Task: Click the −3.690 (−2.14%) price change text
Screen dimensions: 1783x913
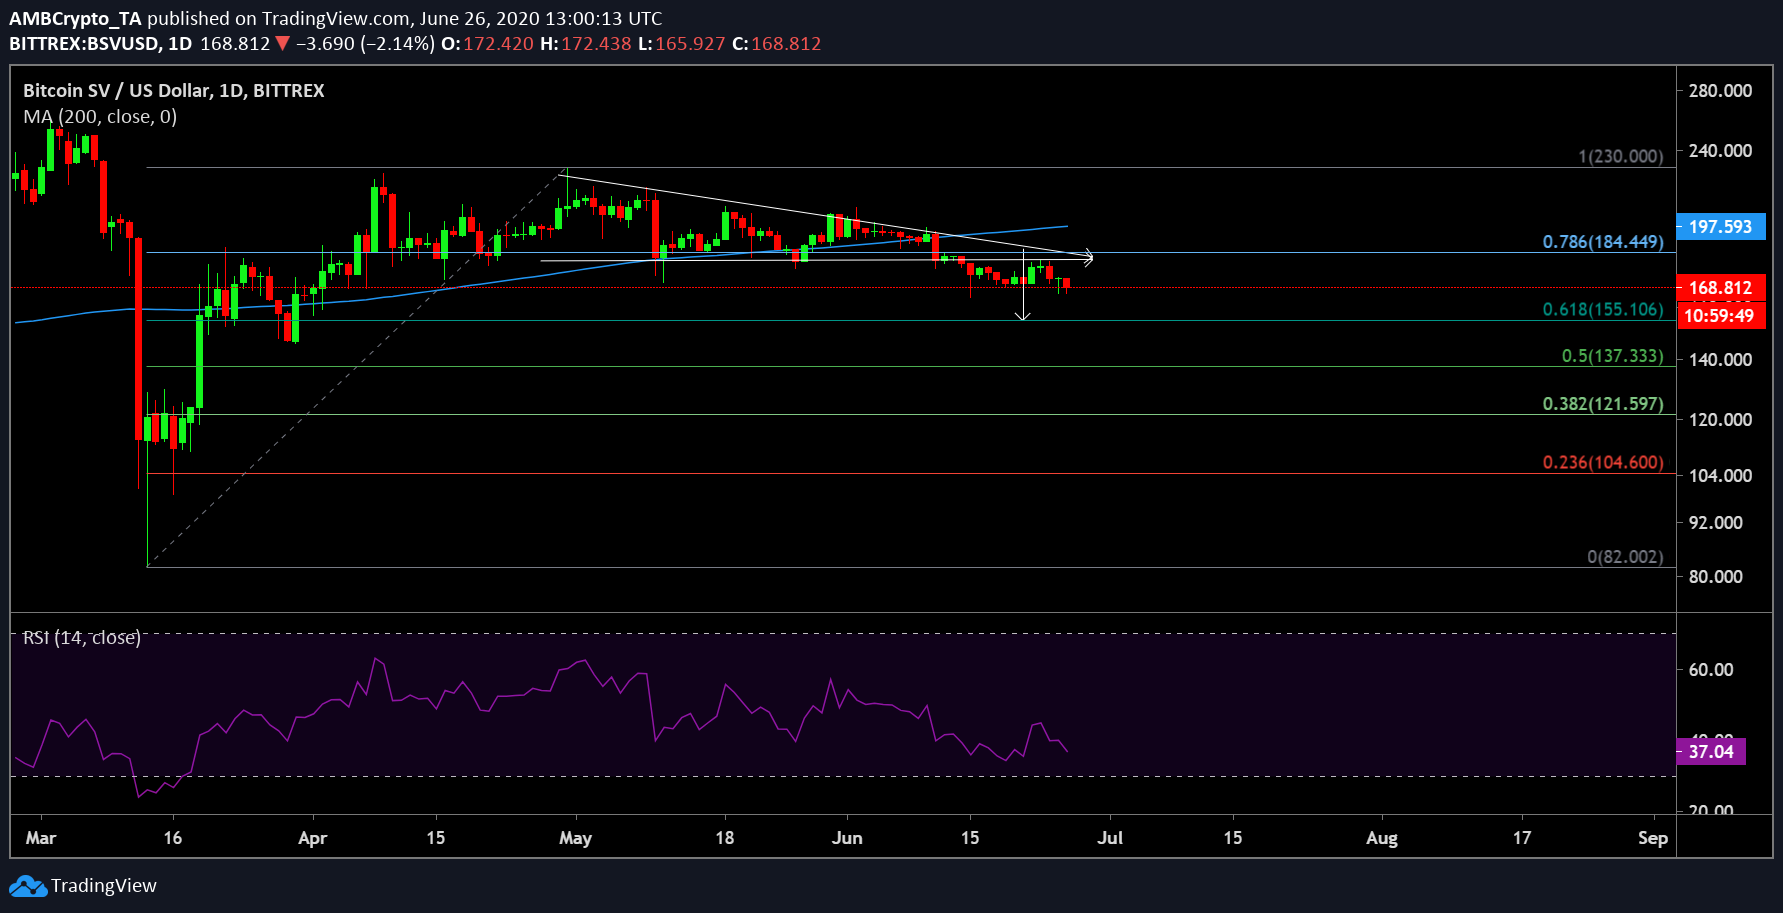Action: pos(365,44)
